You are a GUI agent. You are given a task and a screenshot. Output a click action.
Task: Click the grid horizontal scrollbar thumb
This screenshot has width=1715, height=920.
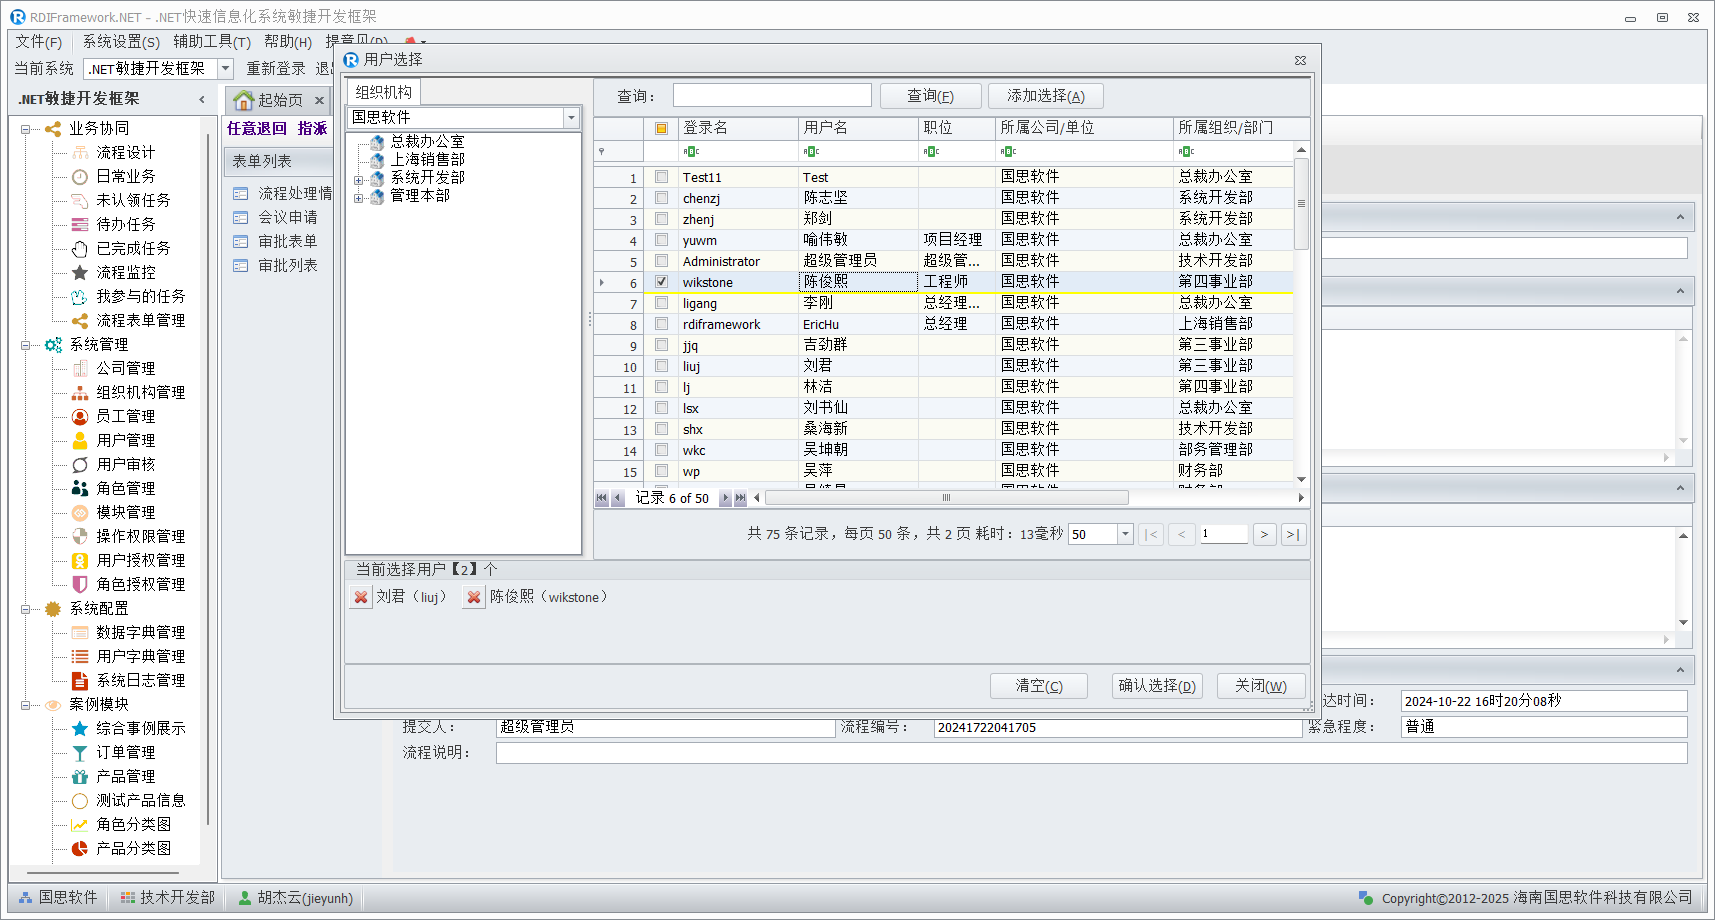point(945,497)
